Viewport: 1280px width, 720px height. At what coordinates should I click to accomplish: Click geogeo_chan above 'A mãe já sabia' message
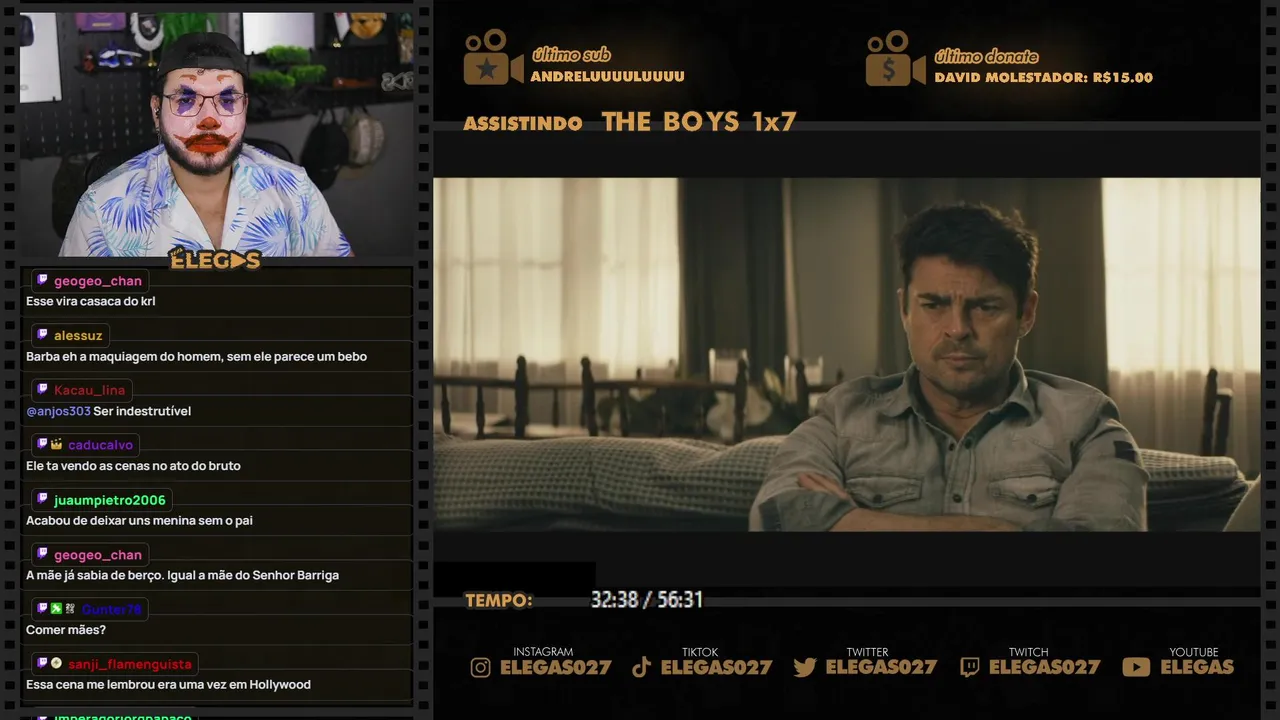(x=98, y=555)
